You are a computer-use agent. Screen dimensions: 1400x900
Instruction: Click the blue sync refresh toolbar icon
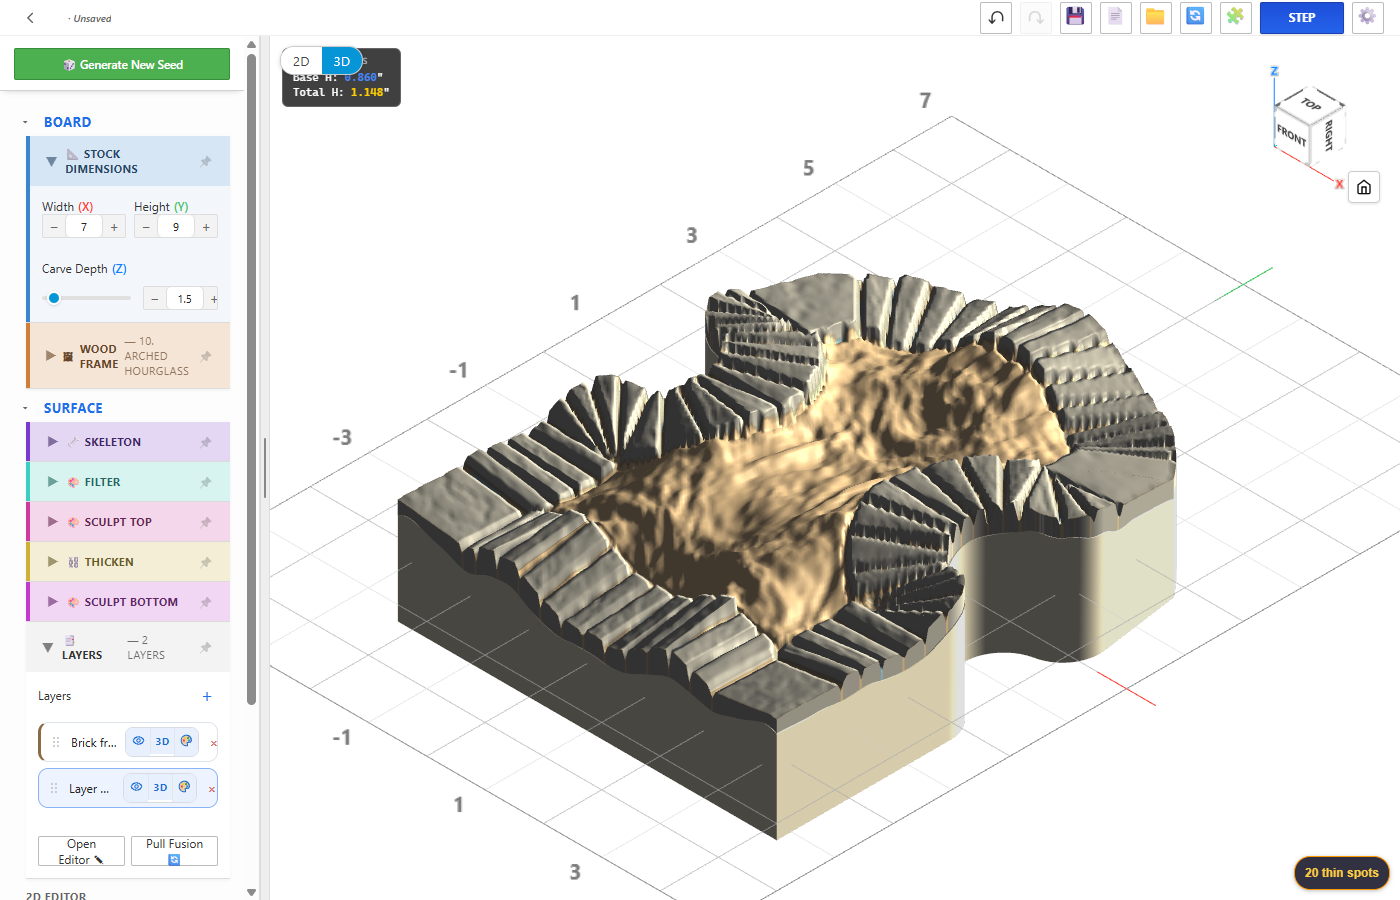tap(1196, 18)
